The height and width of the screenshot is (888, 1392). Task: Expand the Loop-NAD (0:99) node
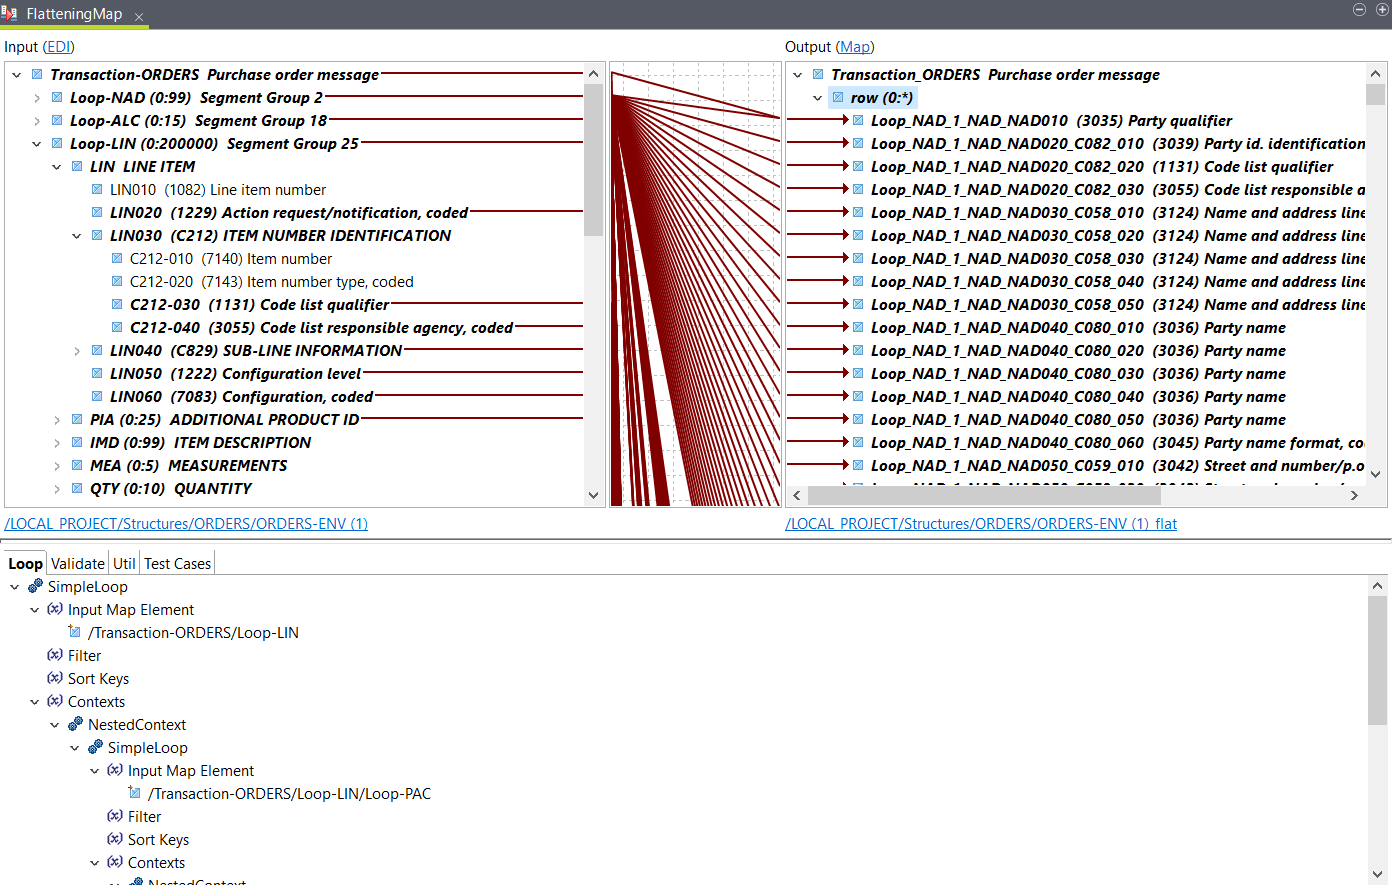(37, 98)
